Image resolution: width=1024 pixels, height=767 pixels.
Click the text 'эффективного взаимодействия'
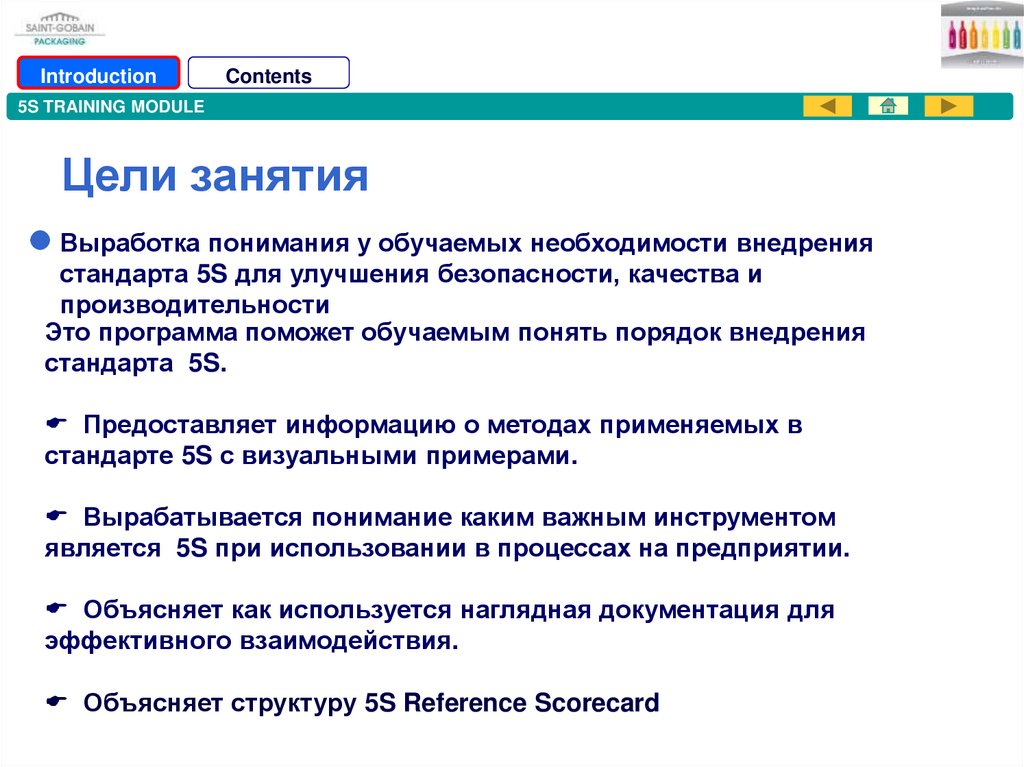click(x=251, y=641)
